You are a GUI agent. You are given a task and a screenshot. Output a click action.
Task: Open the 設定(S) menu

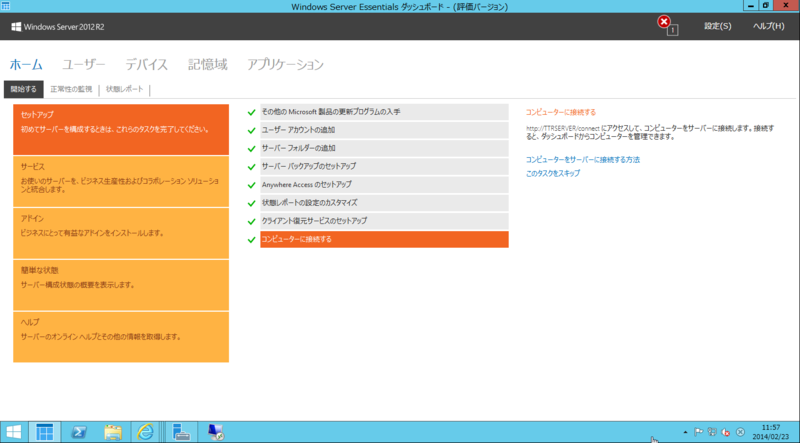click(717, 26)
